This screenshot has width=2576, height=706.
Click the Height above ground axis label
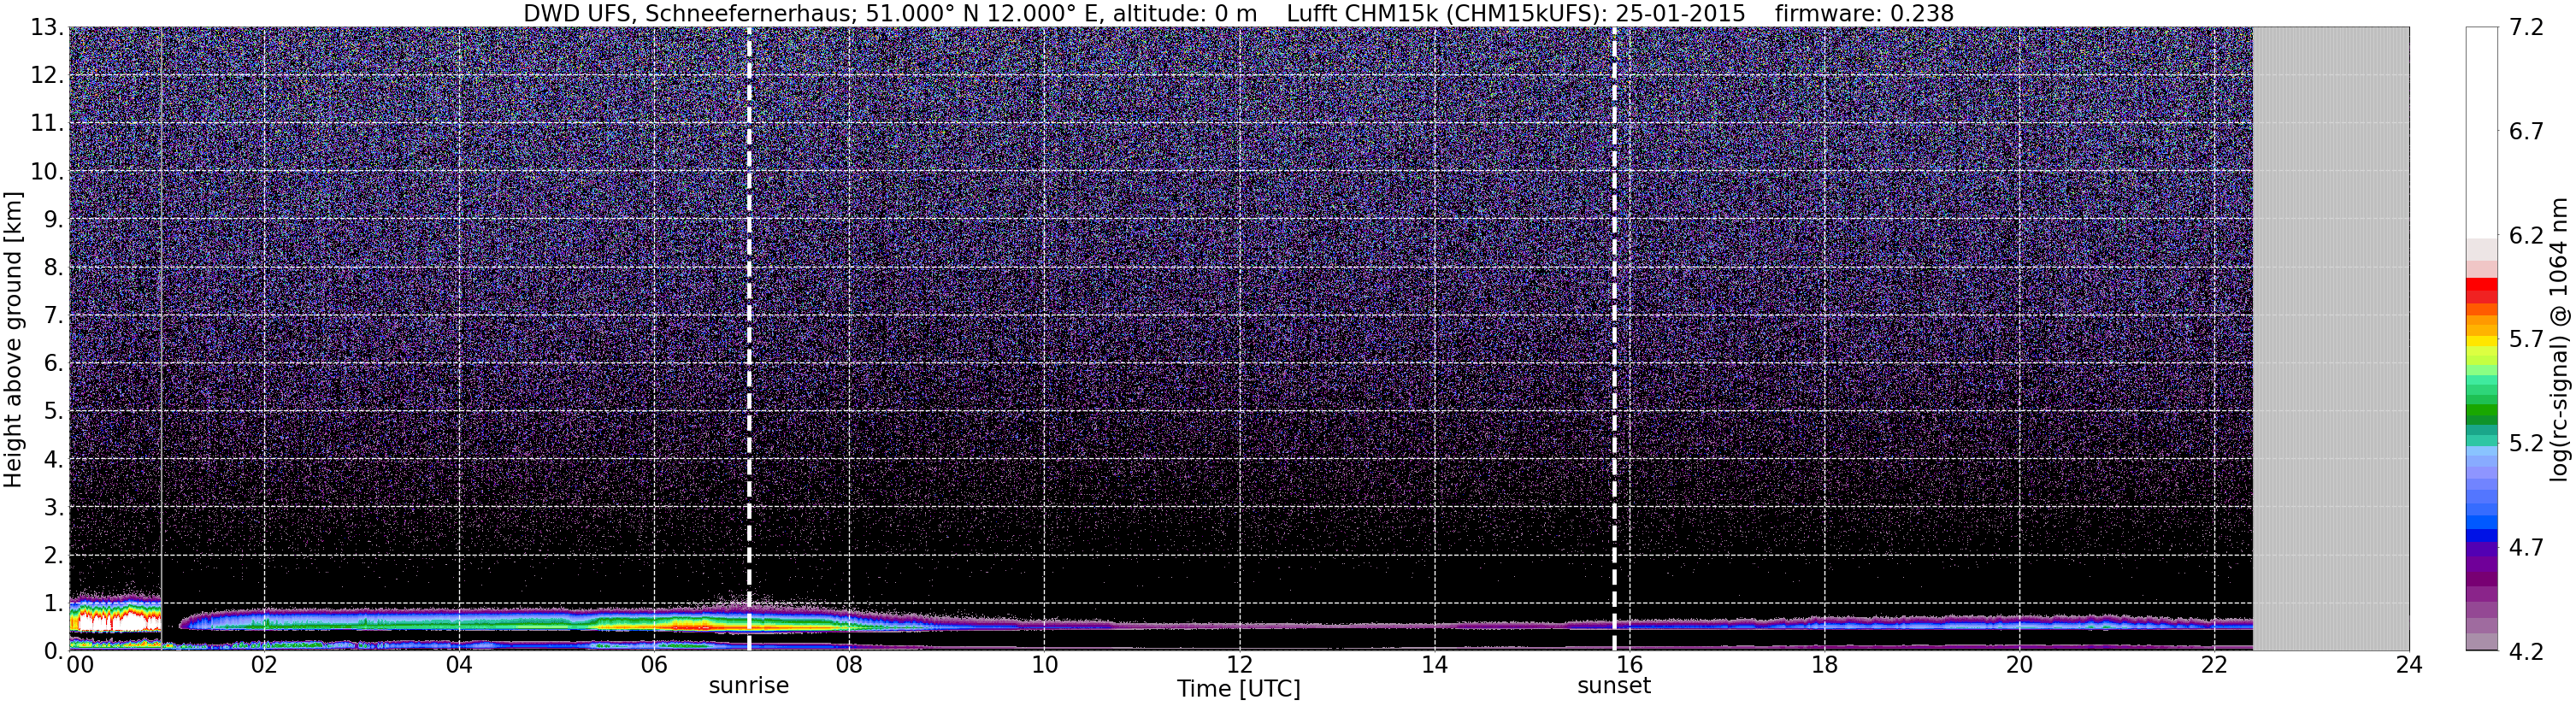click(x=13, y=338)
